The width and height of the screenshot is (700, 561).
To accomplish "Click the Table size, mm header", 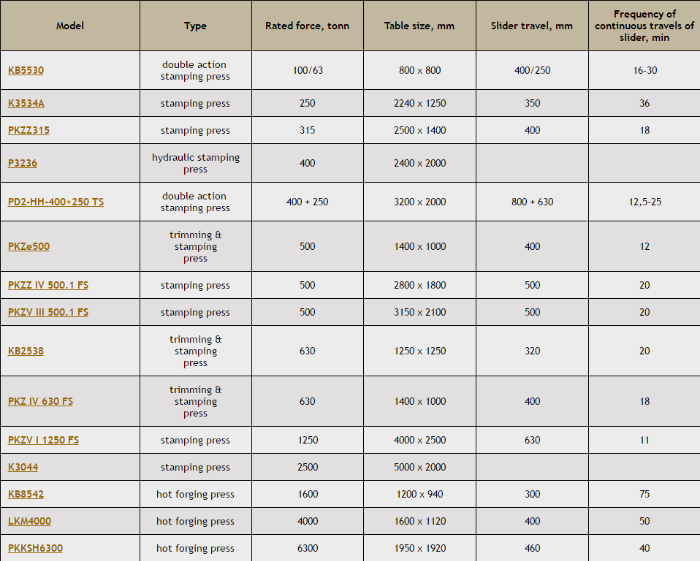I will (x=420, y=26).
